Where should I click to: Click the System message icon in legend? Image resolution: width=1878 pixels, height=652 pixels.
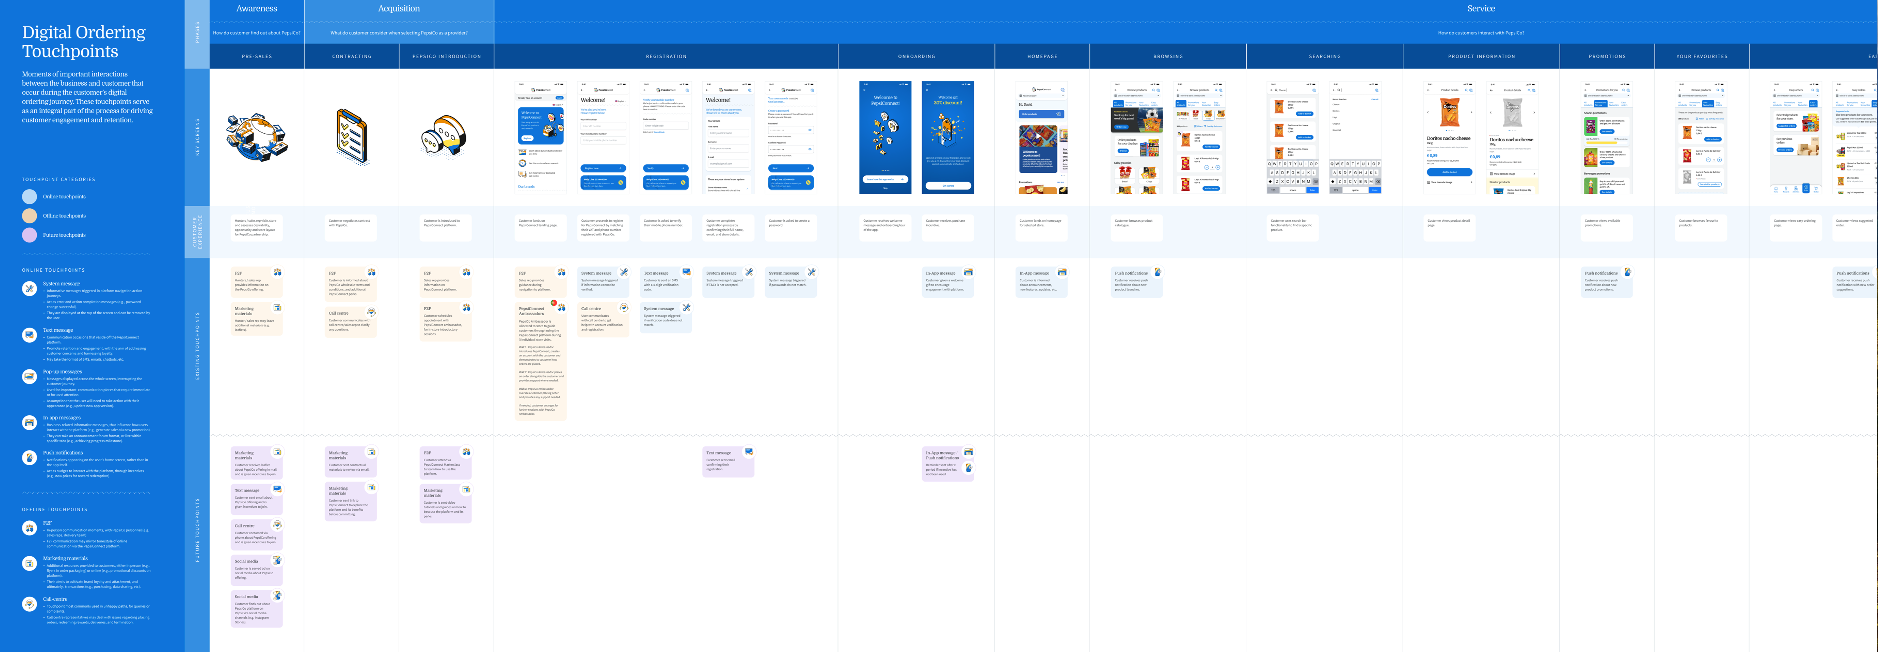pos(29,289)
